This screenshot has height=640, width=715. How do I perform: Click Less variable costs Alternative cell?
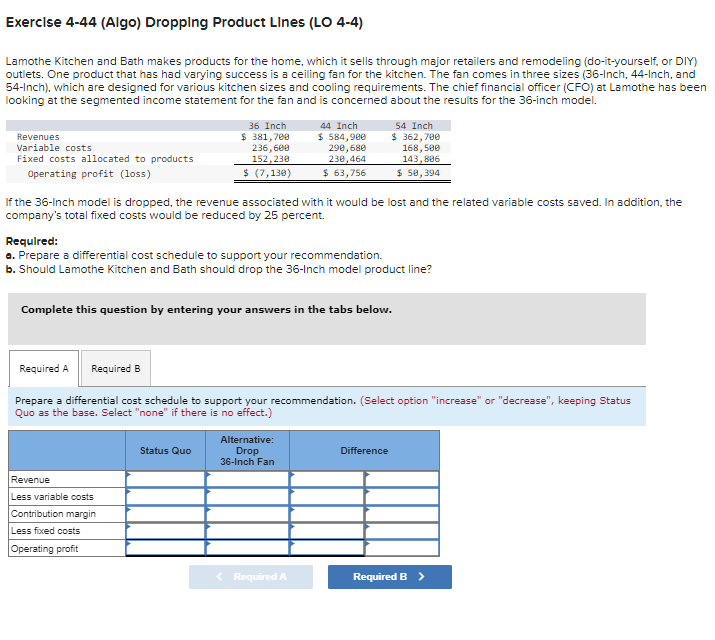coord(247,496)
